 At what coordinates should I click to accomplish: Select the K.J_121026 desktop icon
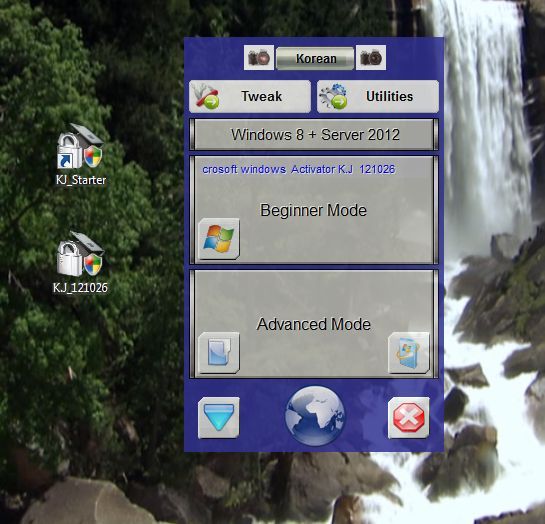tap(80, 263)
